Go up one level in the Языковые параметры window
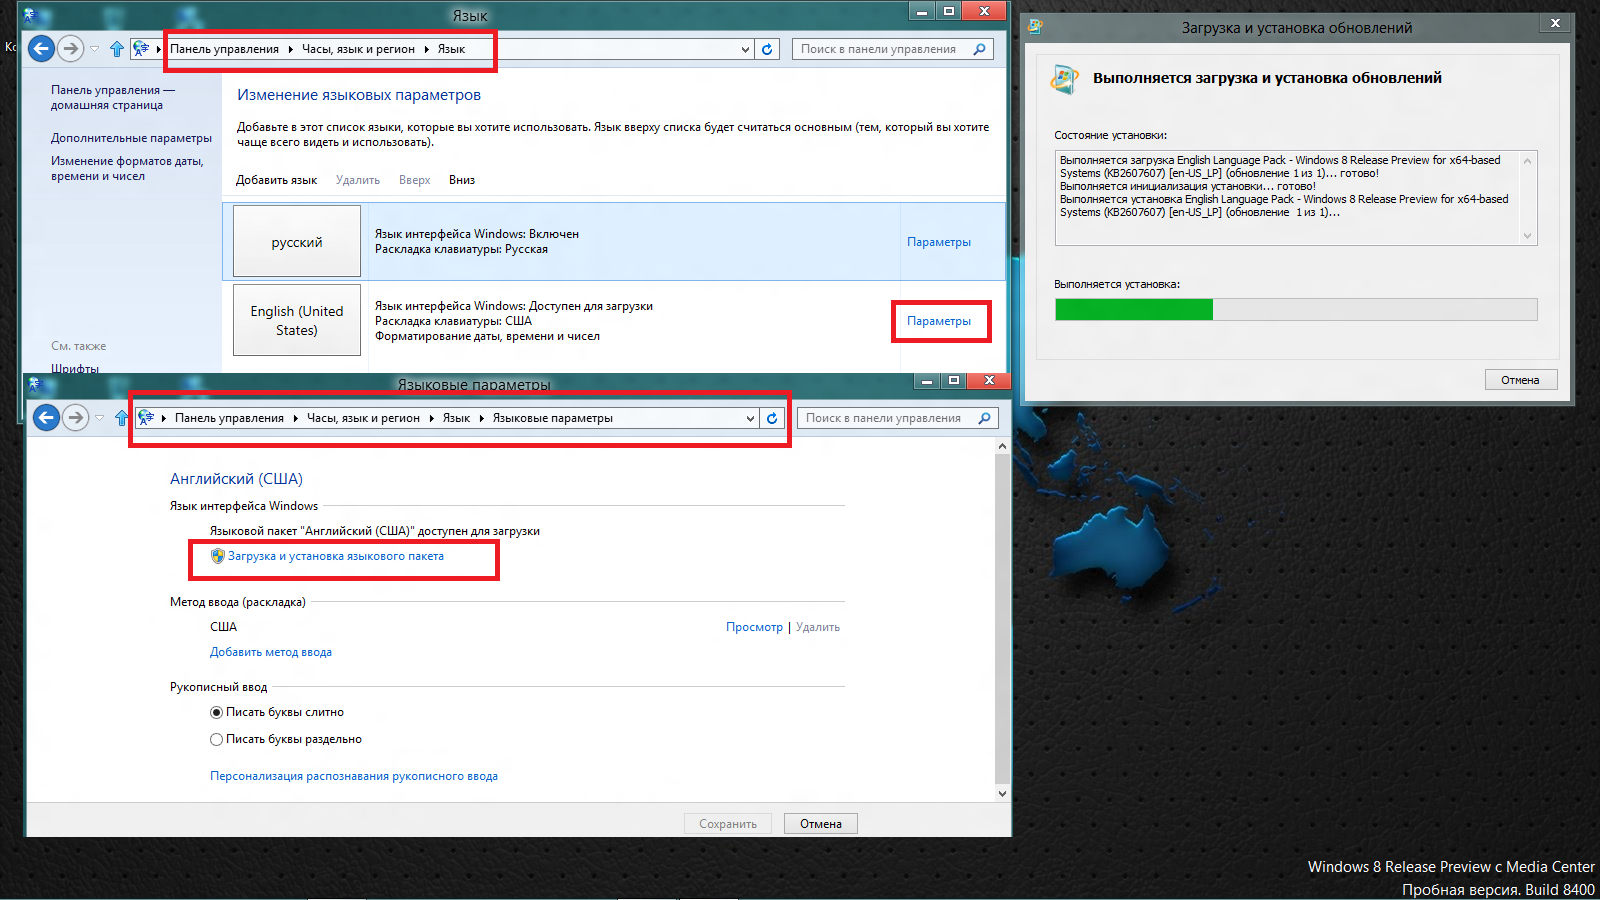This screenshot has height=900, width=1600. pos(122,418)
